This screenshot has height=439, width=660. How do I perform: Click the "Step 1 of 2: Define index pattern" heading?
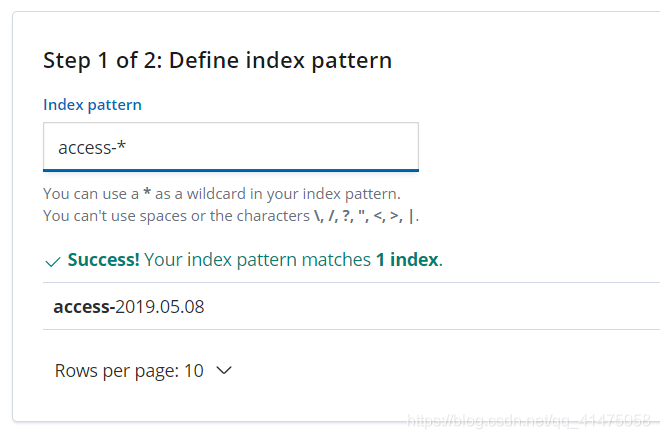[218, 60]
